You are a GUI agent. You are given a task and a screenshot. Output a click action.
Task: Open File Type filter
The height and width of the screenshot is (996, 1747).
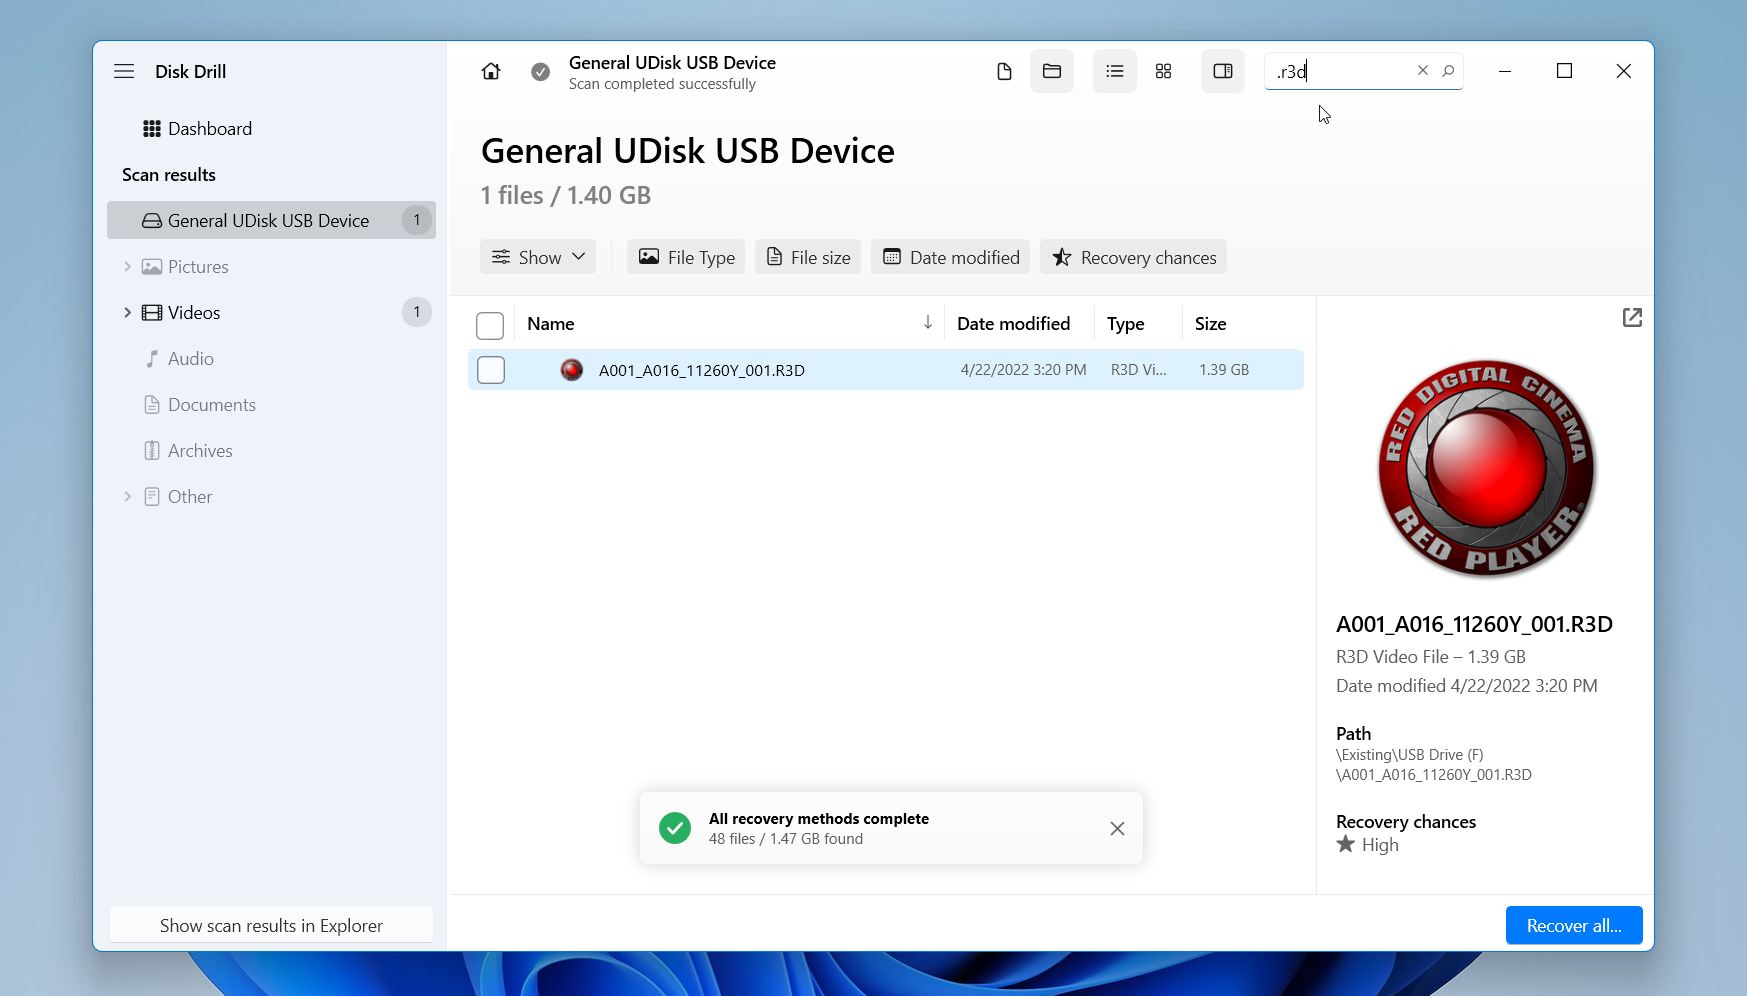click(686, 257)
